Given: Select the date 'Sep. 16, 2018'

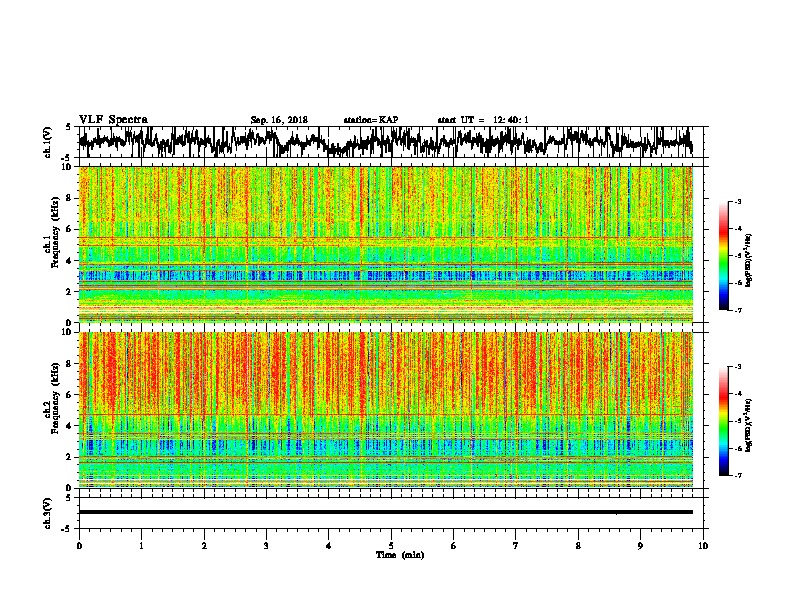Looking at the screenshot, I should click(x=279, y=120).
